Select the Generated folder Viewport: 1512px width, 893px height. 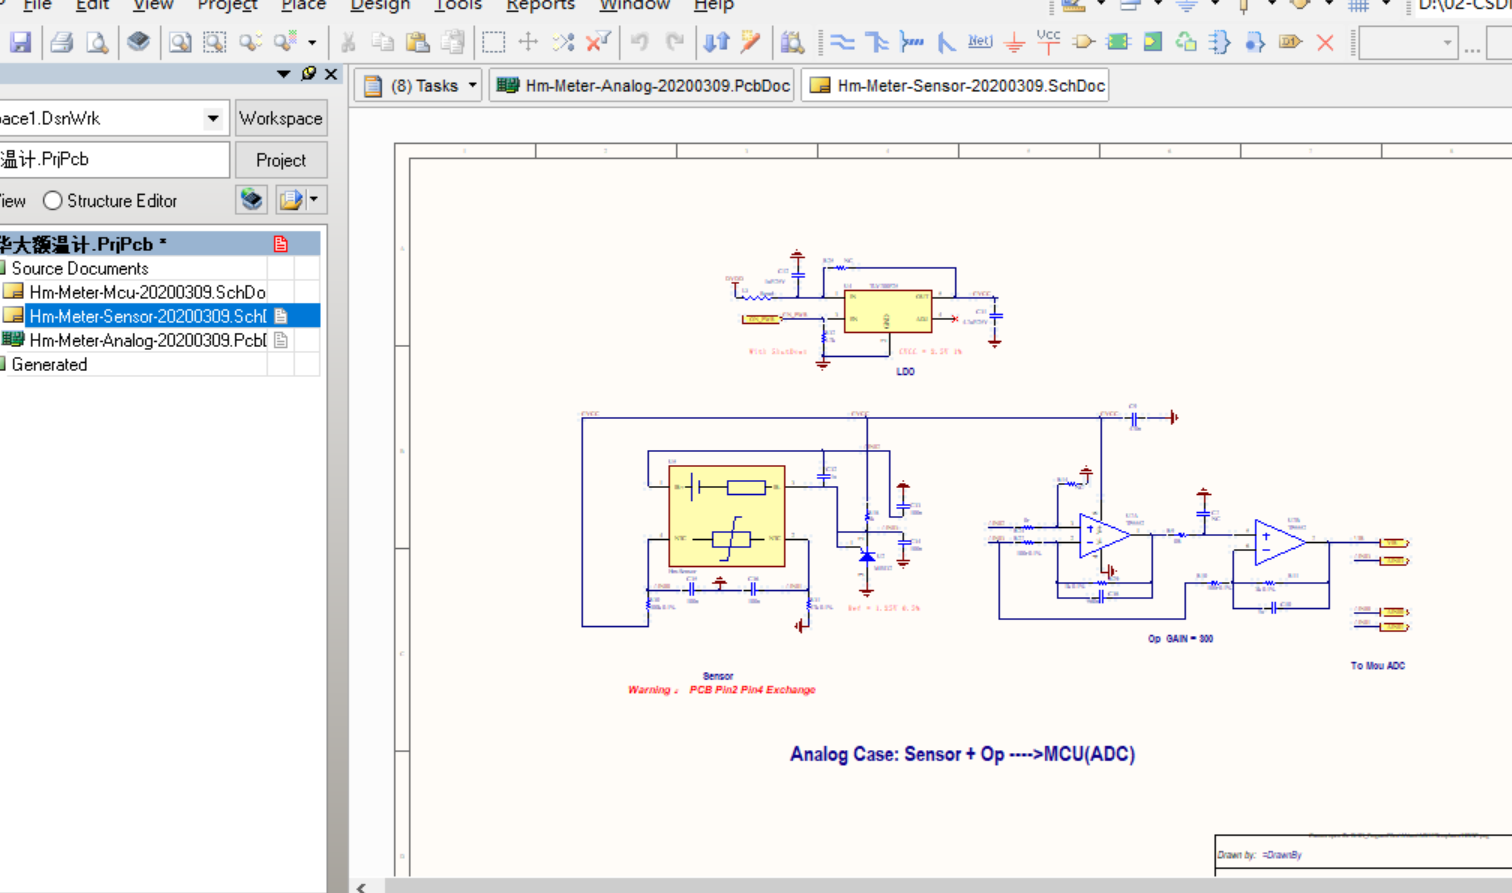(49, 364)
